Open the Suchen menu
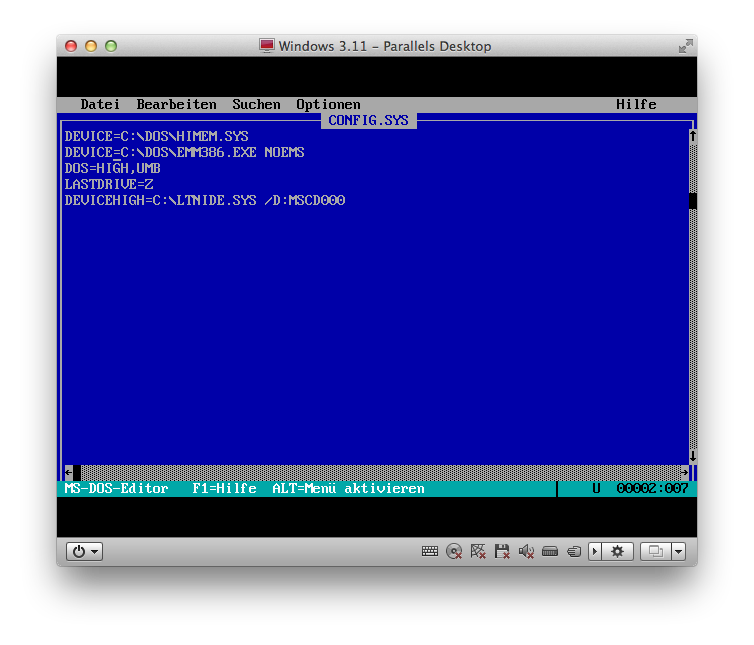754x645 pixels. 256,104
